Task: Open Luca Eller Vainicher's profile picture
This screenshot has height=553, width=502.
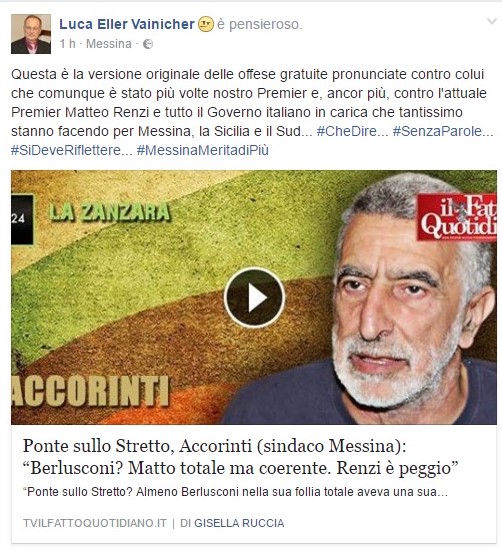Action: tap(31, 34)
